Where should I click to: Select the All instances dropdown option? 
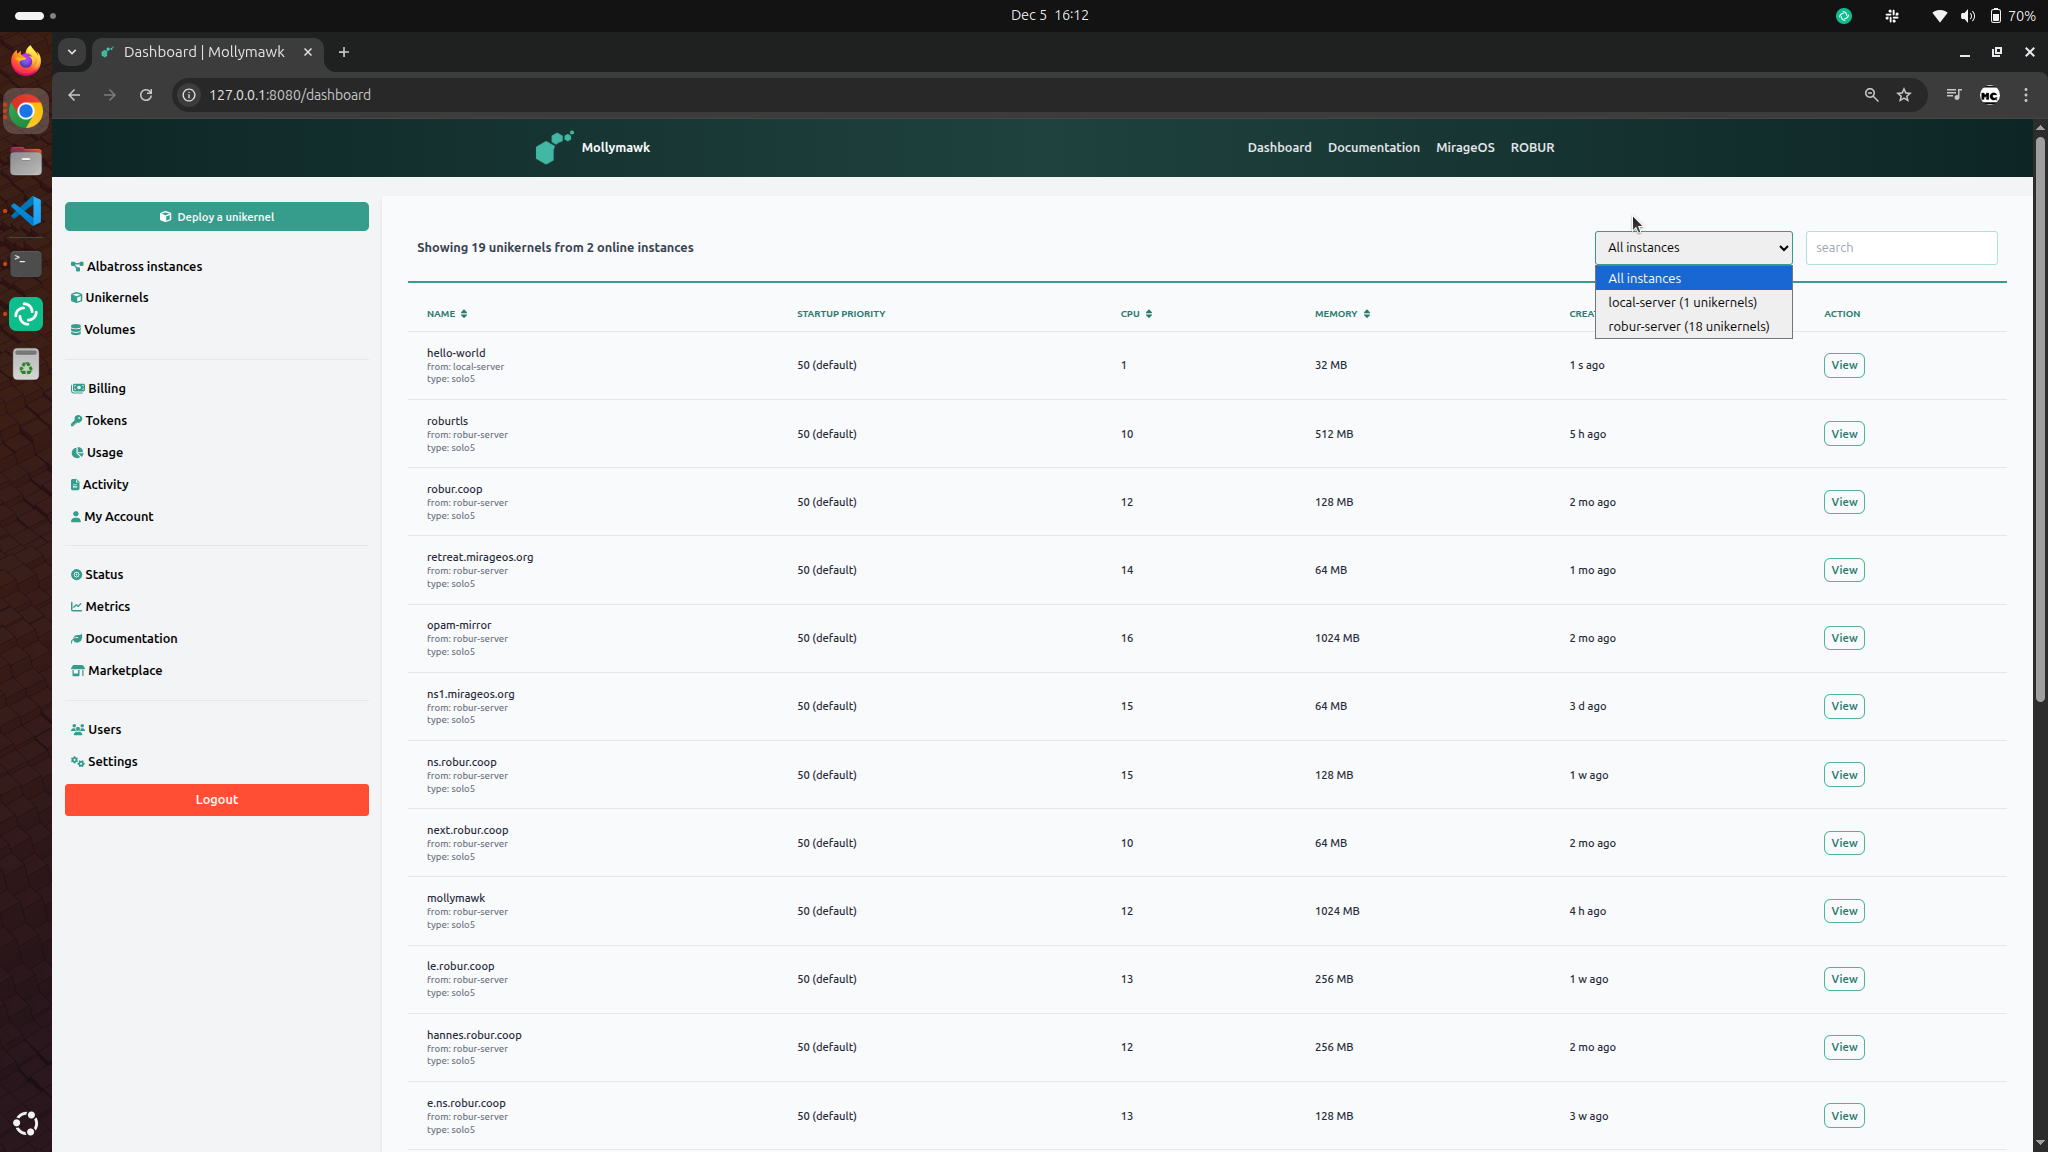tap(1644, 278)
